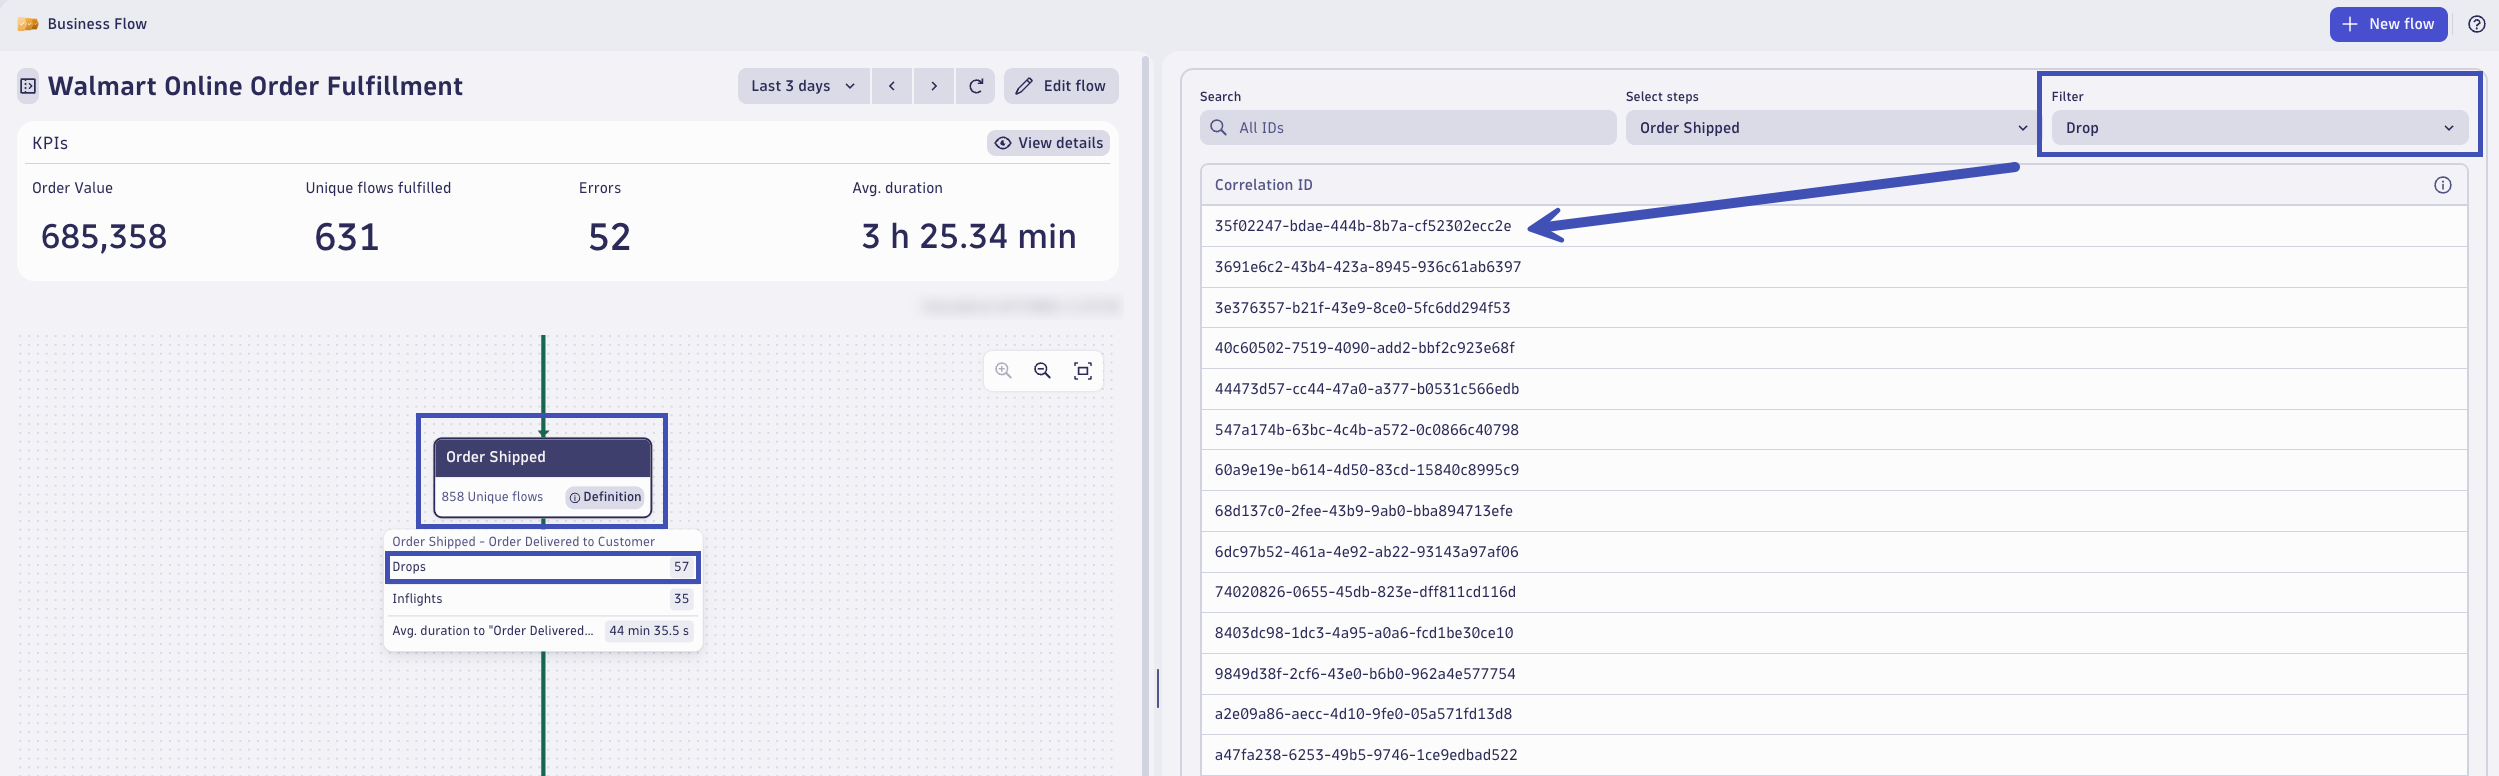
Task: Open the Definition of Order Shipped step
Action: [605, 497]
